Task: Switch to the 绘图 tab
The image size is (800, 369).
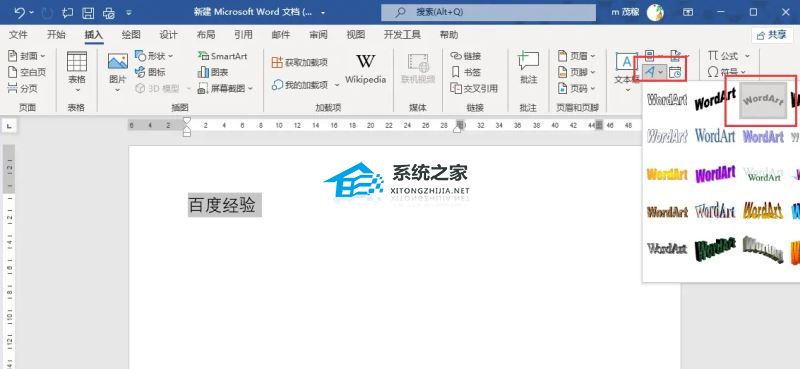Action: pos(131,35)
